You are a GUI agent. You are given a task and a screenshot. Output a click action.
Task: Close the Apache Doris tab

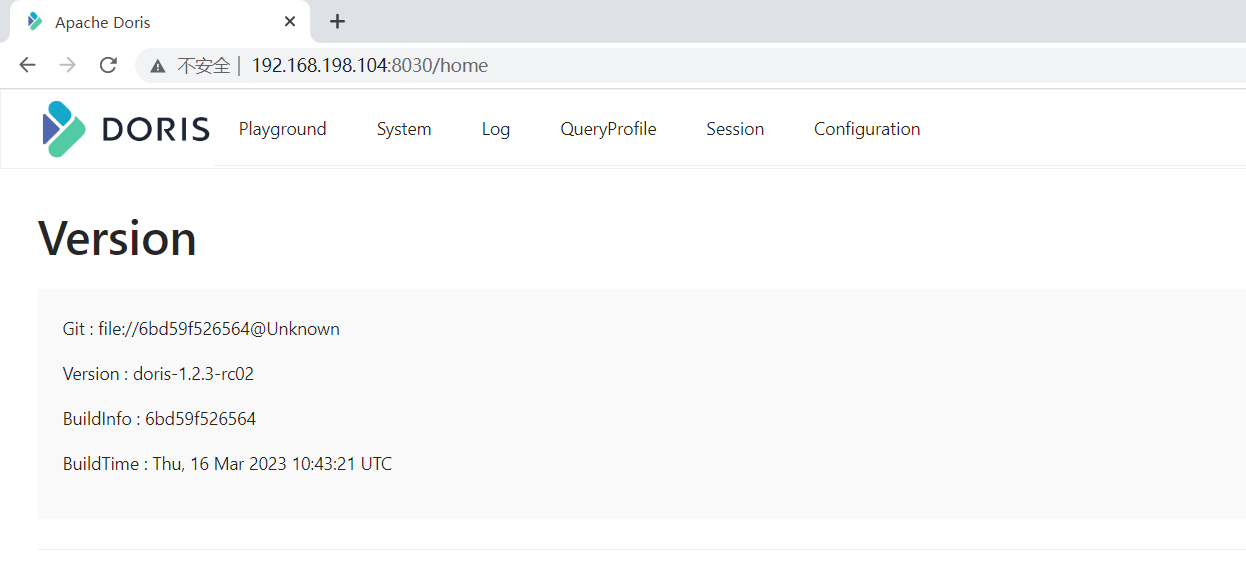[x=290, y=21]
